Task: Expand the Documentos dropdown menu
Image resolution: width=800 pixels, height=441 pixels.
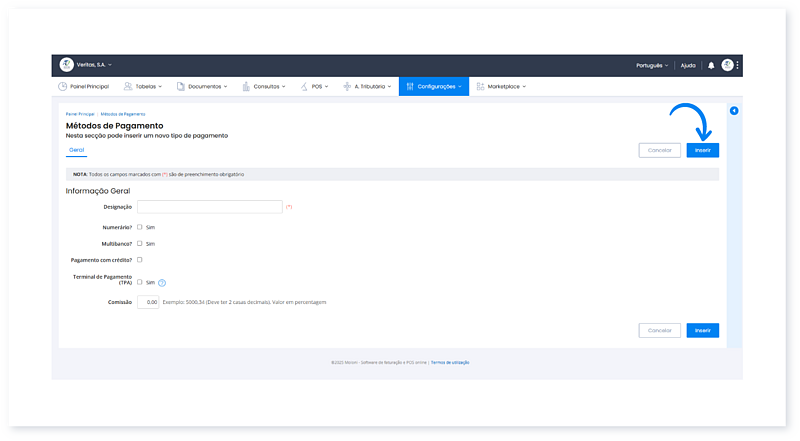Action: coord(202,87)
